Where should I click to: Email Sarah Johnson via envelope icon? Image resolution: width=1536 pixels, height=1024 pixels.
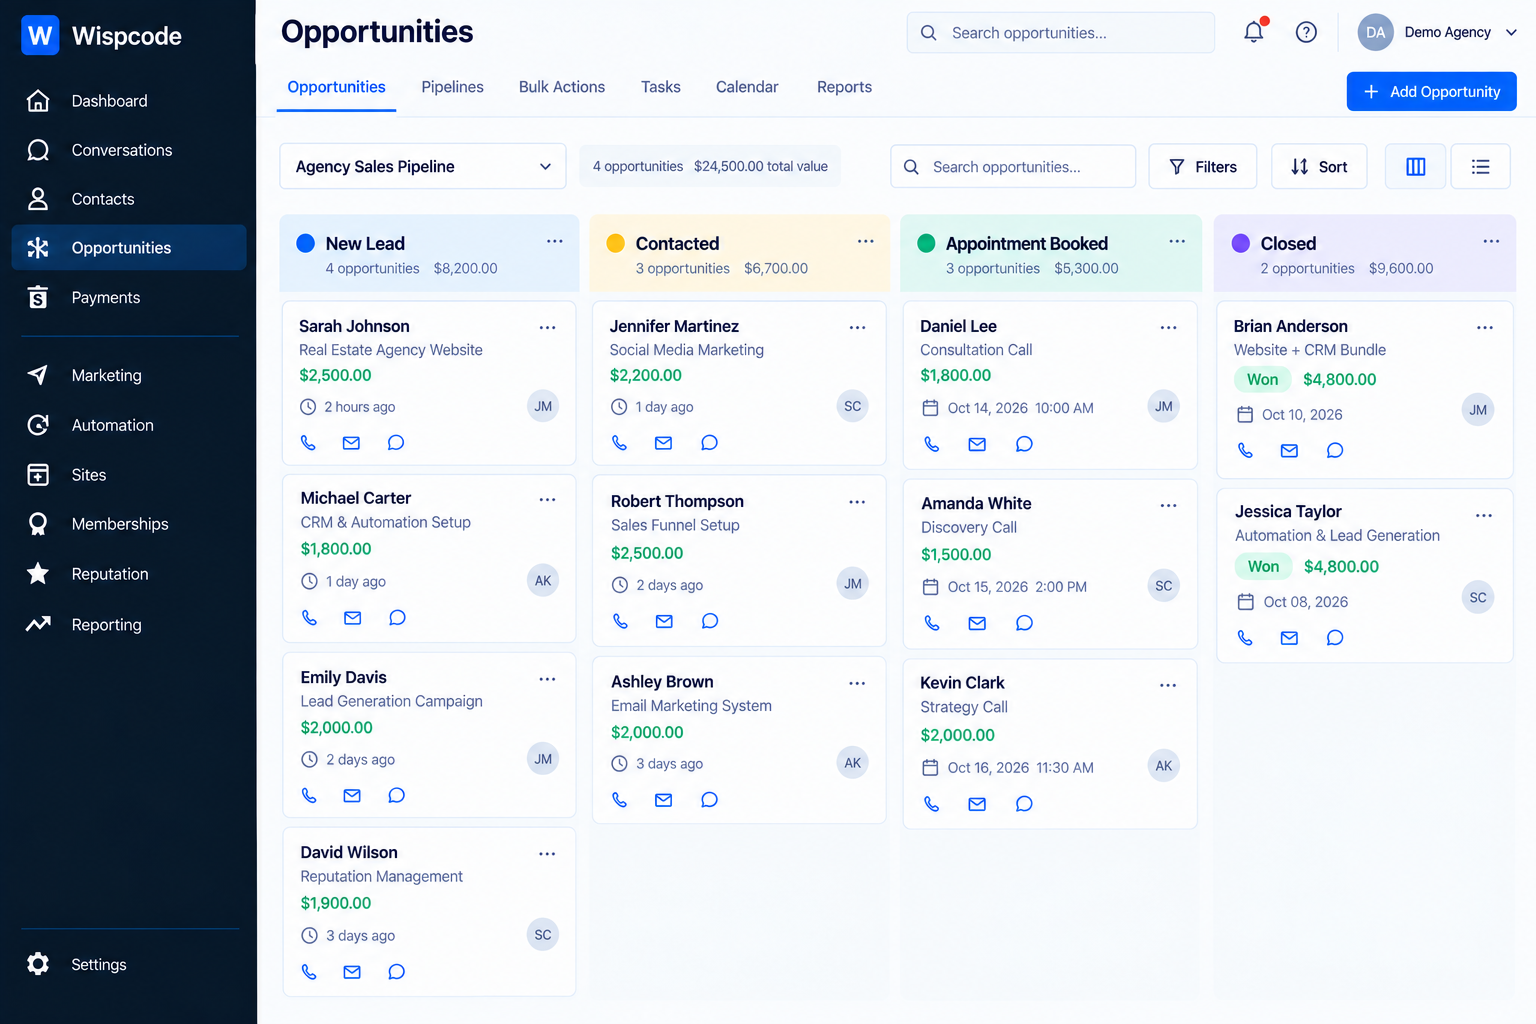(x=351, y=442)
